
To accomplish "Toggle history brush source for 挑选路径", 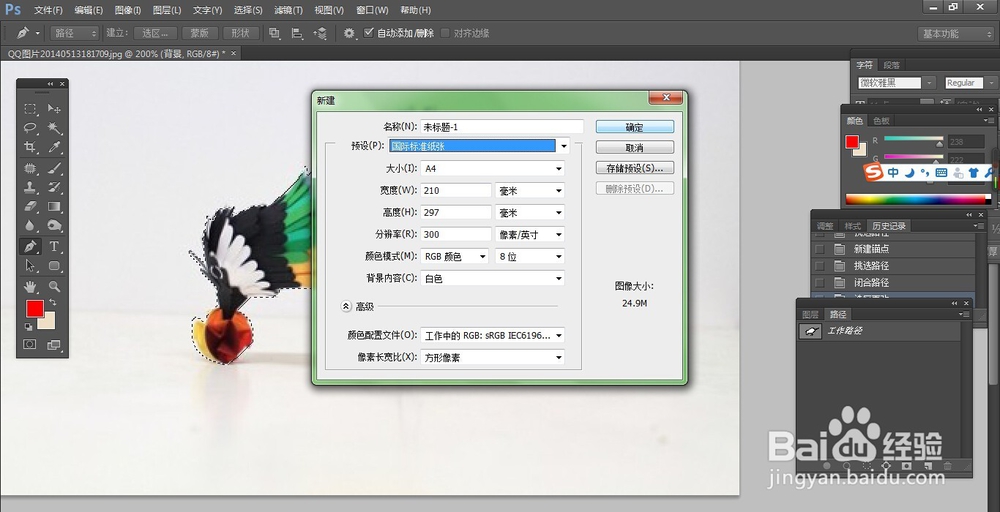I will (x=820, y=266).
